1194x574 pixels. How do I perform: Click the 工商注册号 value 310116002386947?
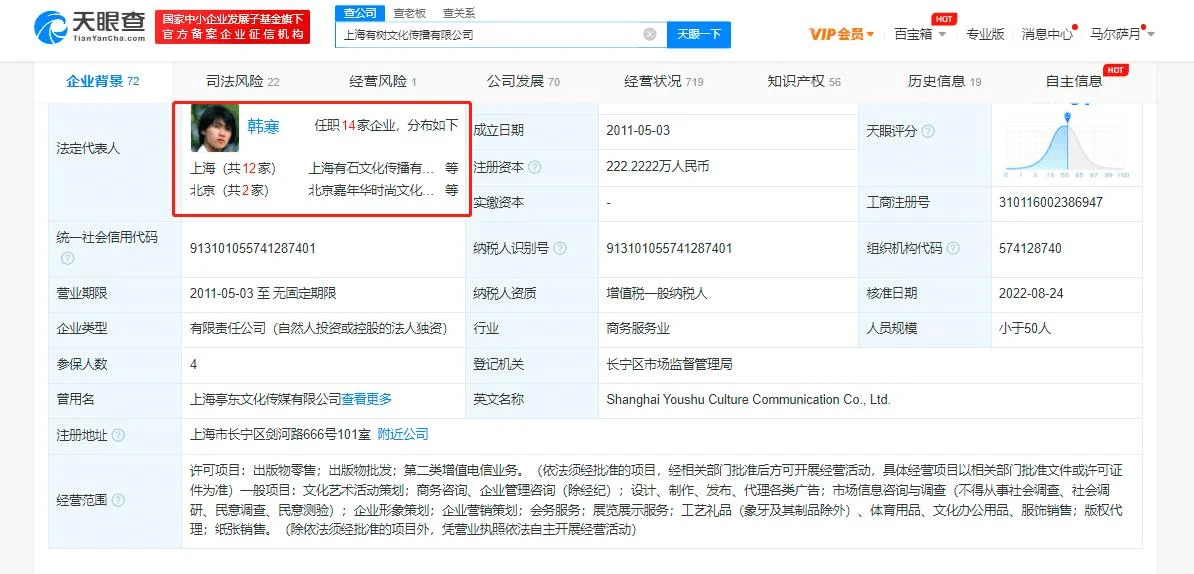1051,202
